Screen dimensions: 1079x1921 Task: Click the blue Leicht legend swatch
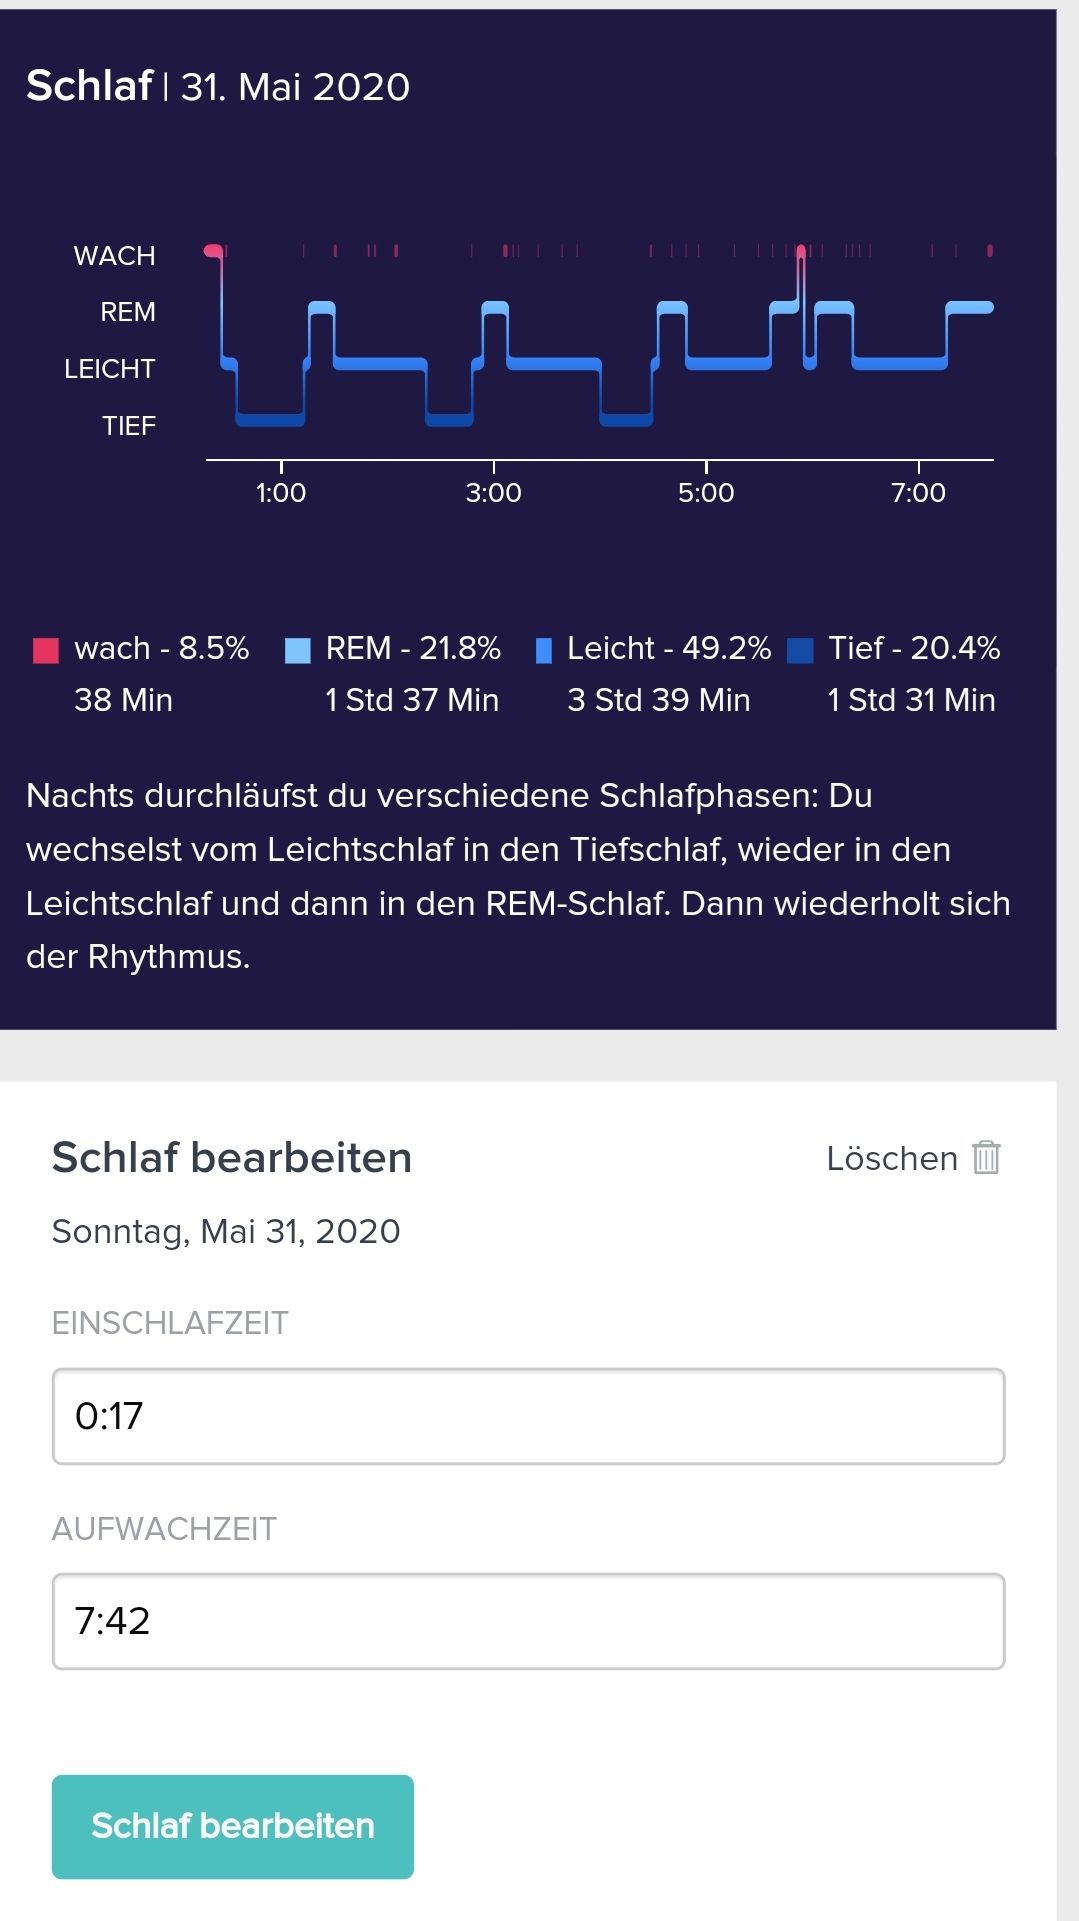(544, 650)
